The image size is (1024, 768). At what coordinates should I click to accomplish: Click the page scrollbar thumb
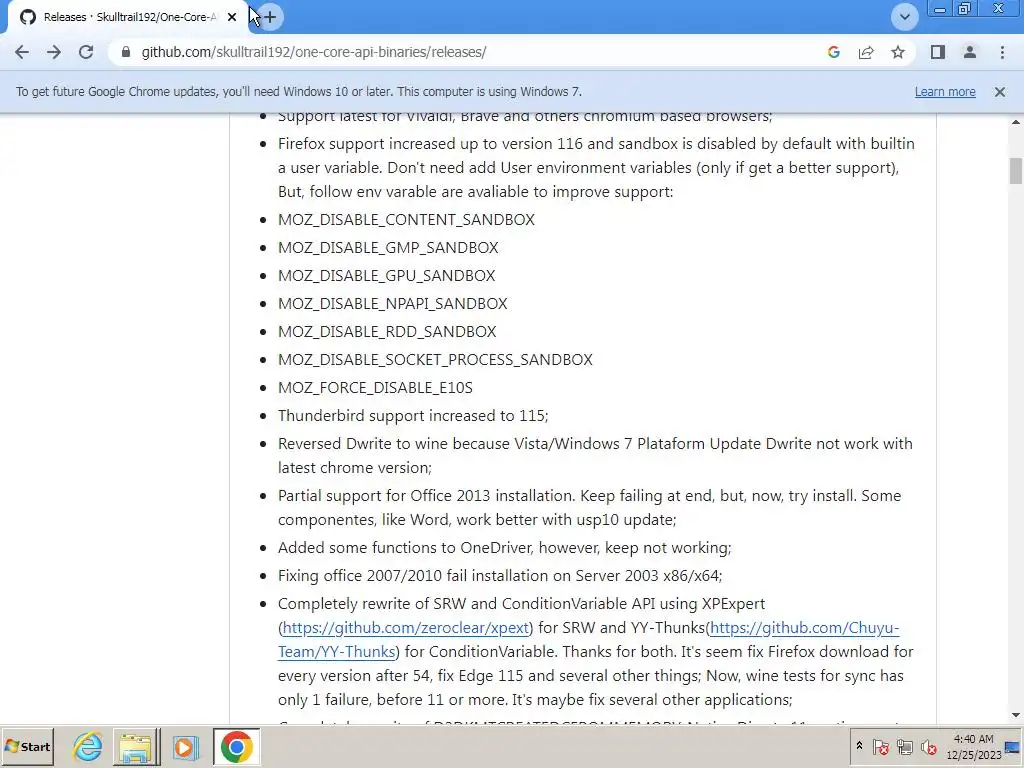[x=1015, y=171]
